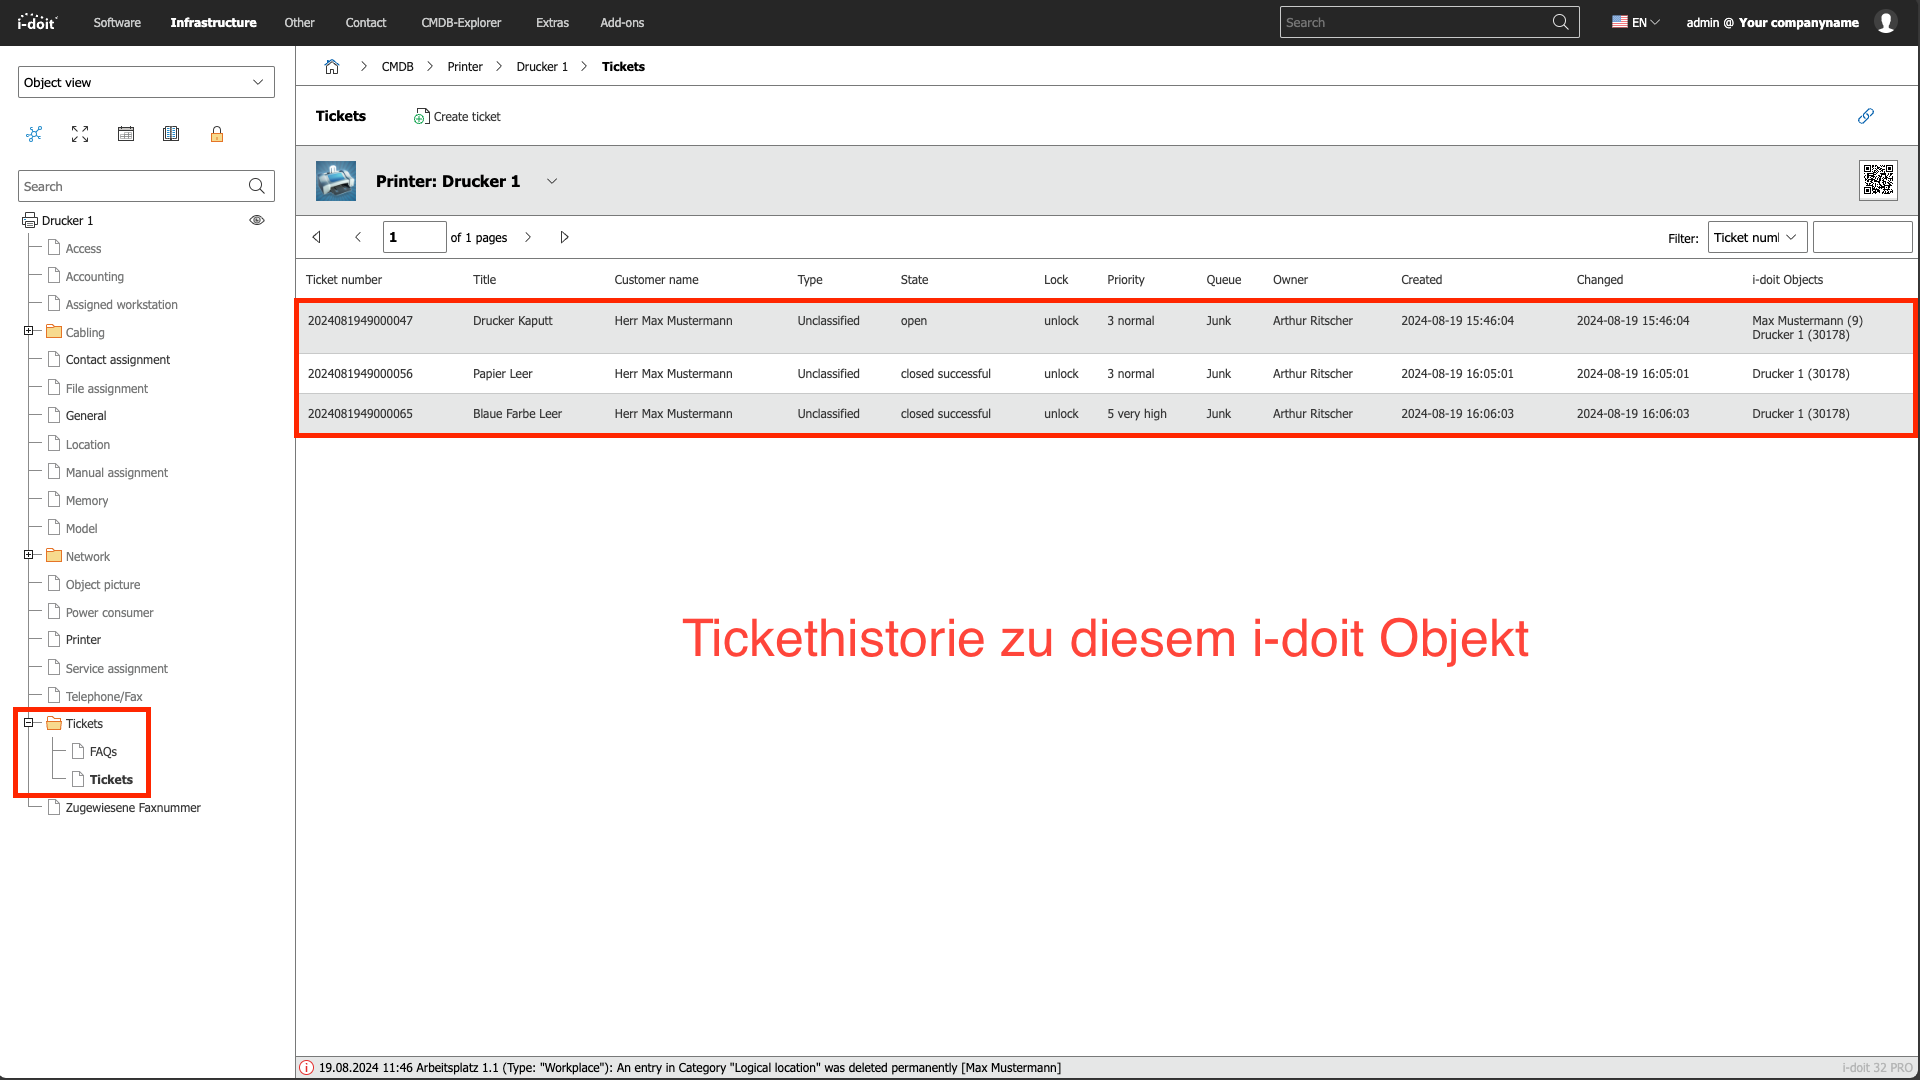Open the EN language selector
1920x1080 pixels.
point(1636,22)
